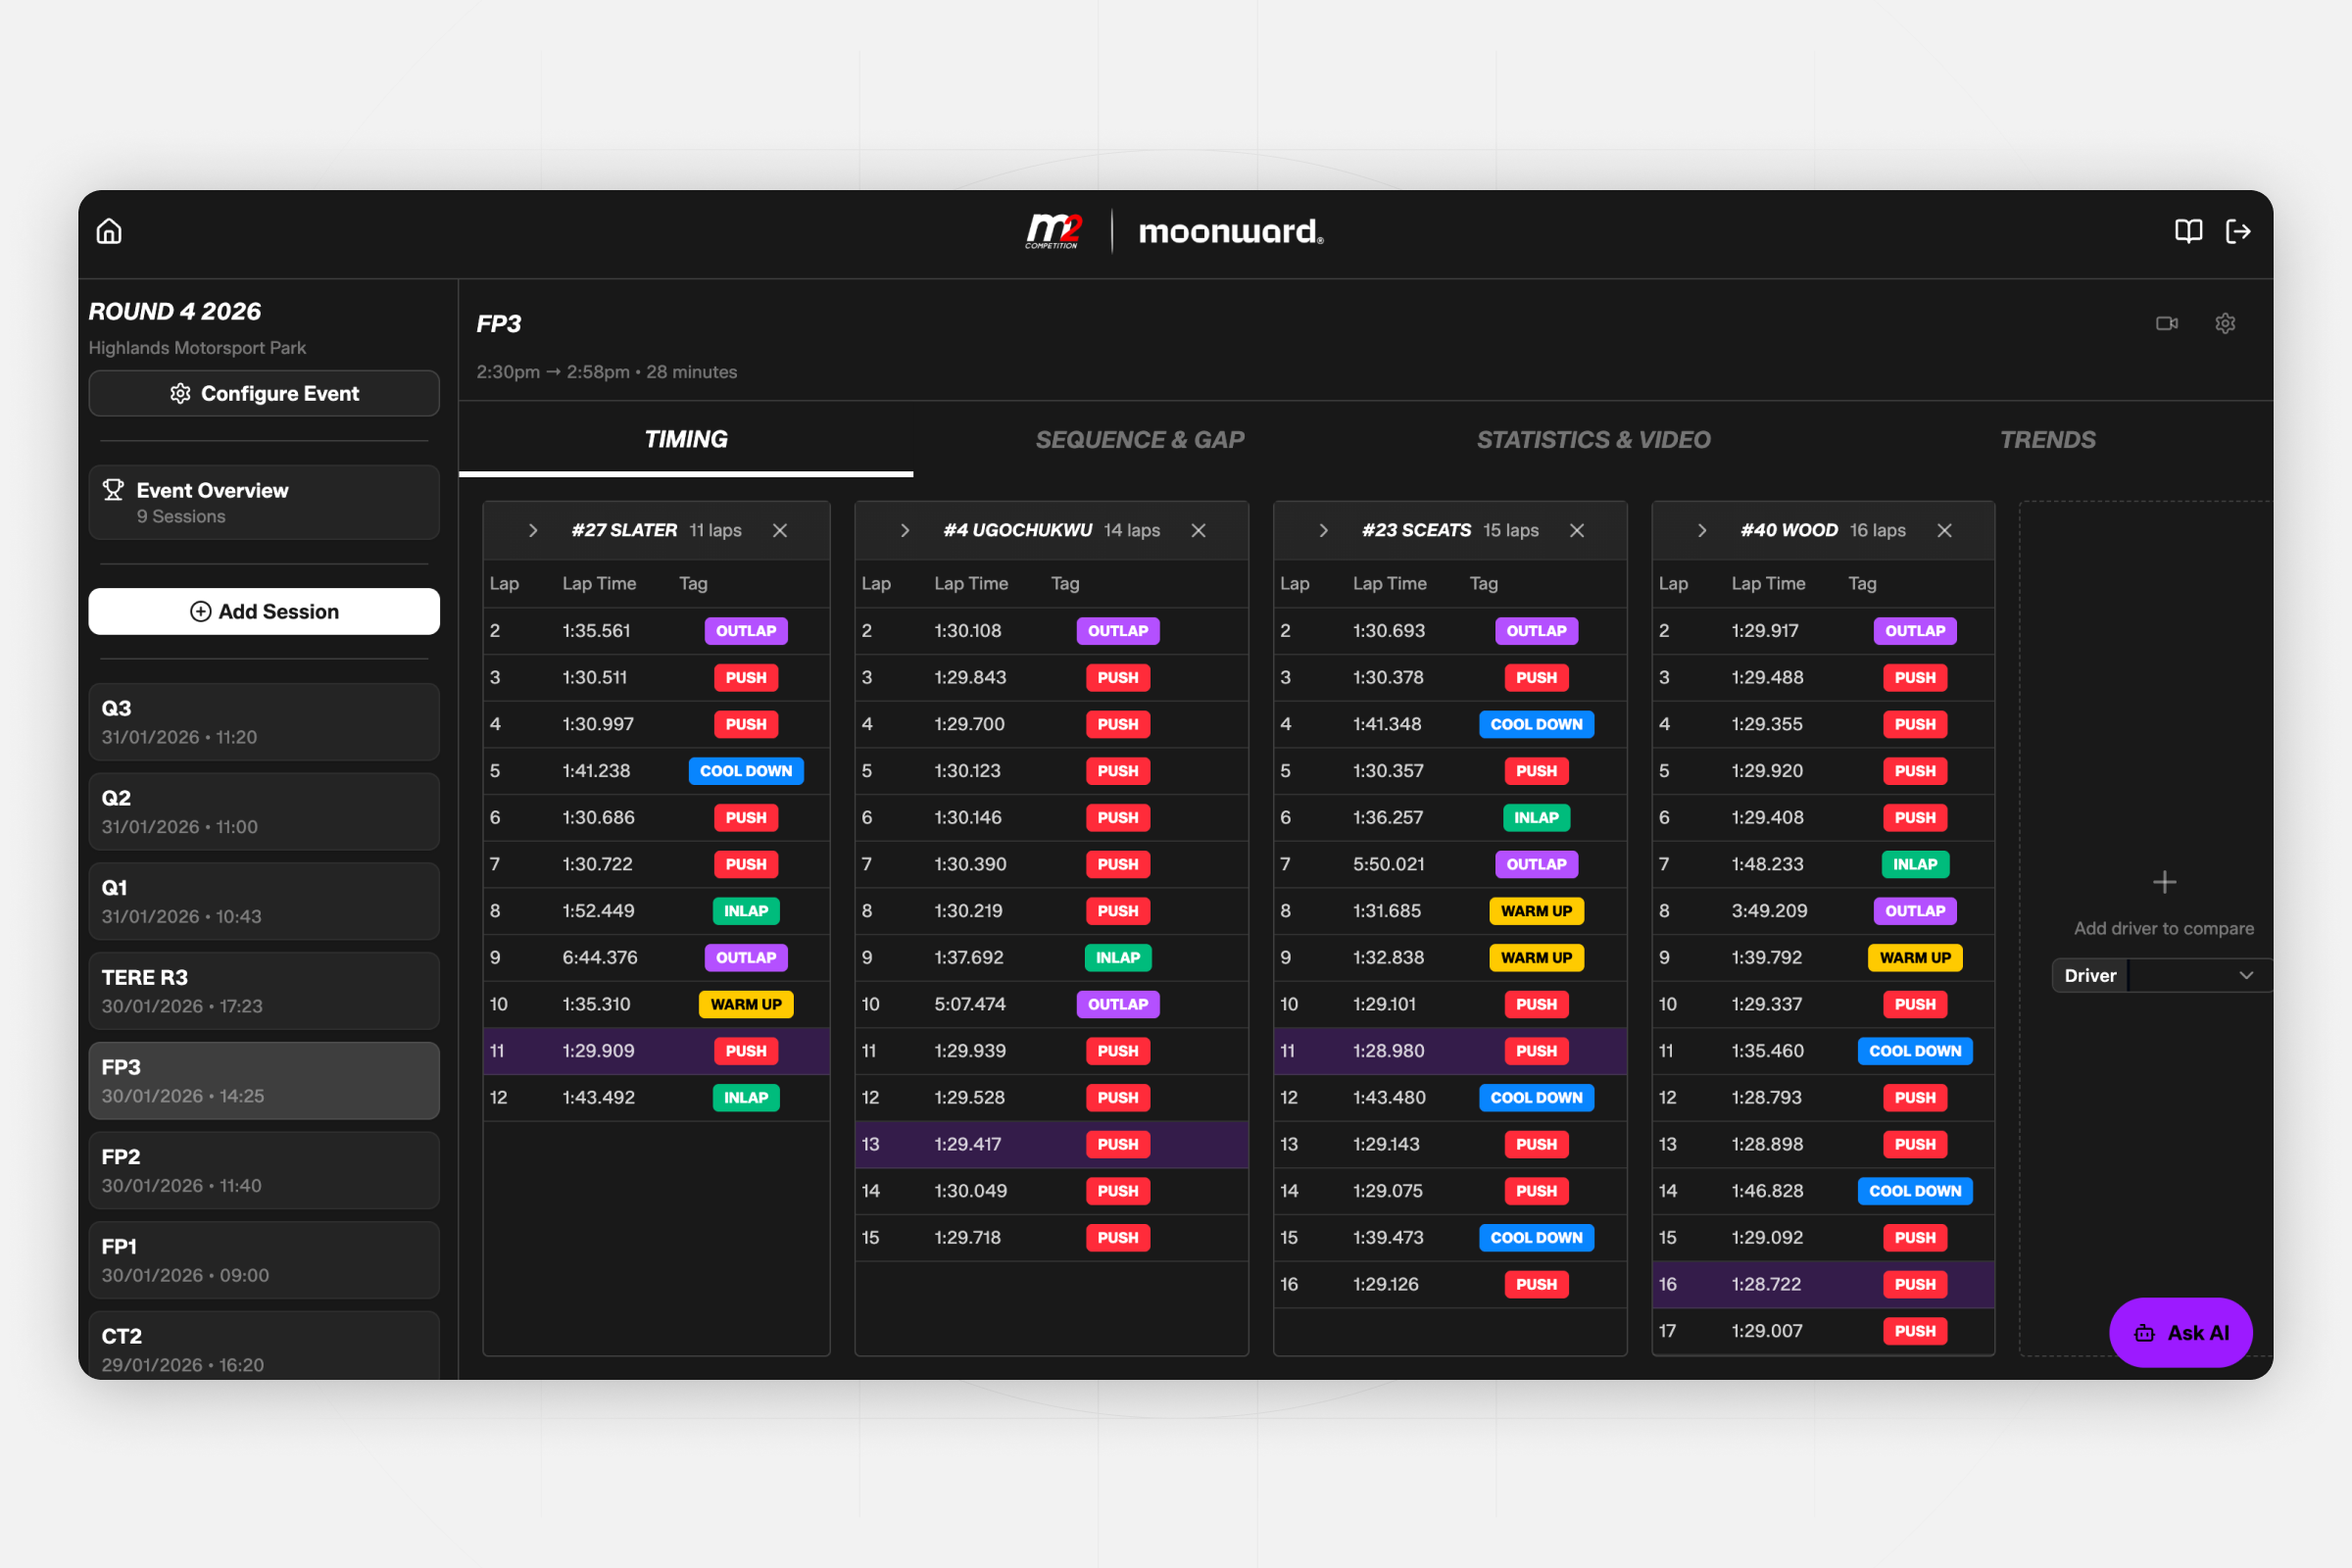The height and width of the screenshot is (1568, 2352).
Task: Click the home icon in top bar
Action: pos(109,231)
